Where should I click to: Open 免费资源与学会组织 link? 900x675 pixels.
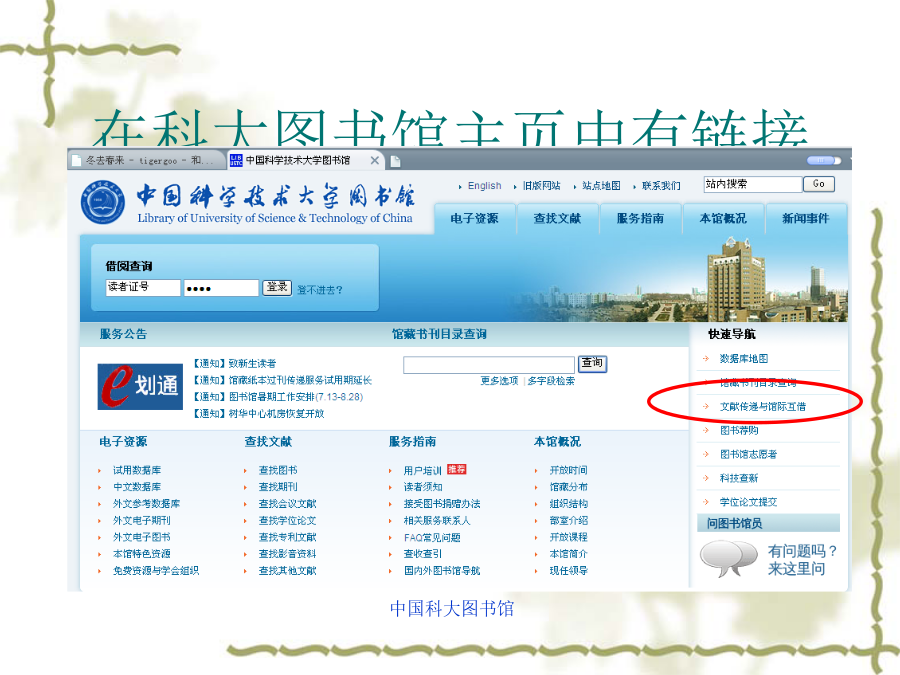pos(156,571)
